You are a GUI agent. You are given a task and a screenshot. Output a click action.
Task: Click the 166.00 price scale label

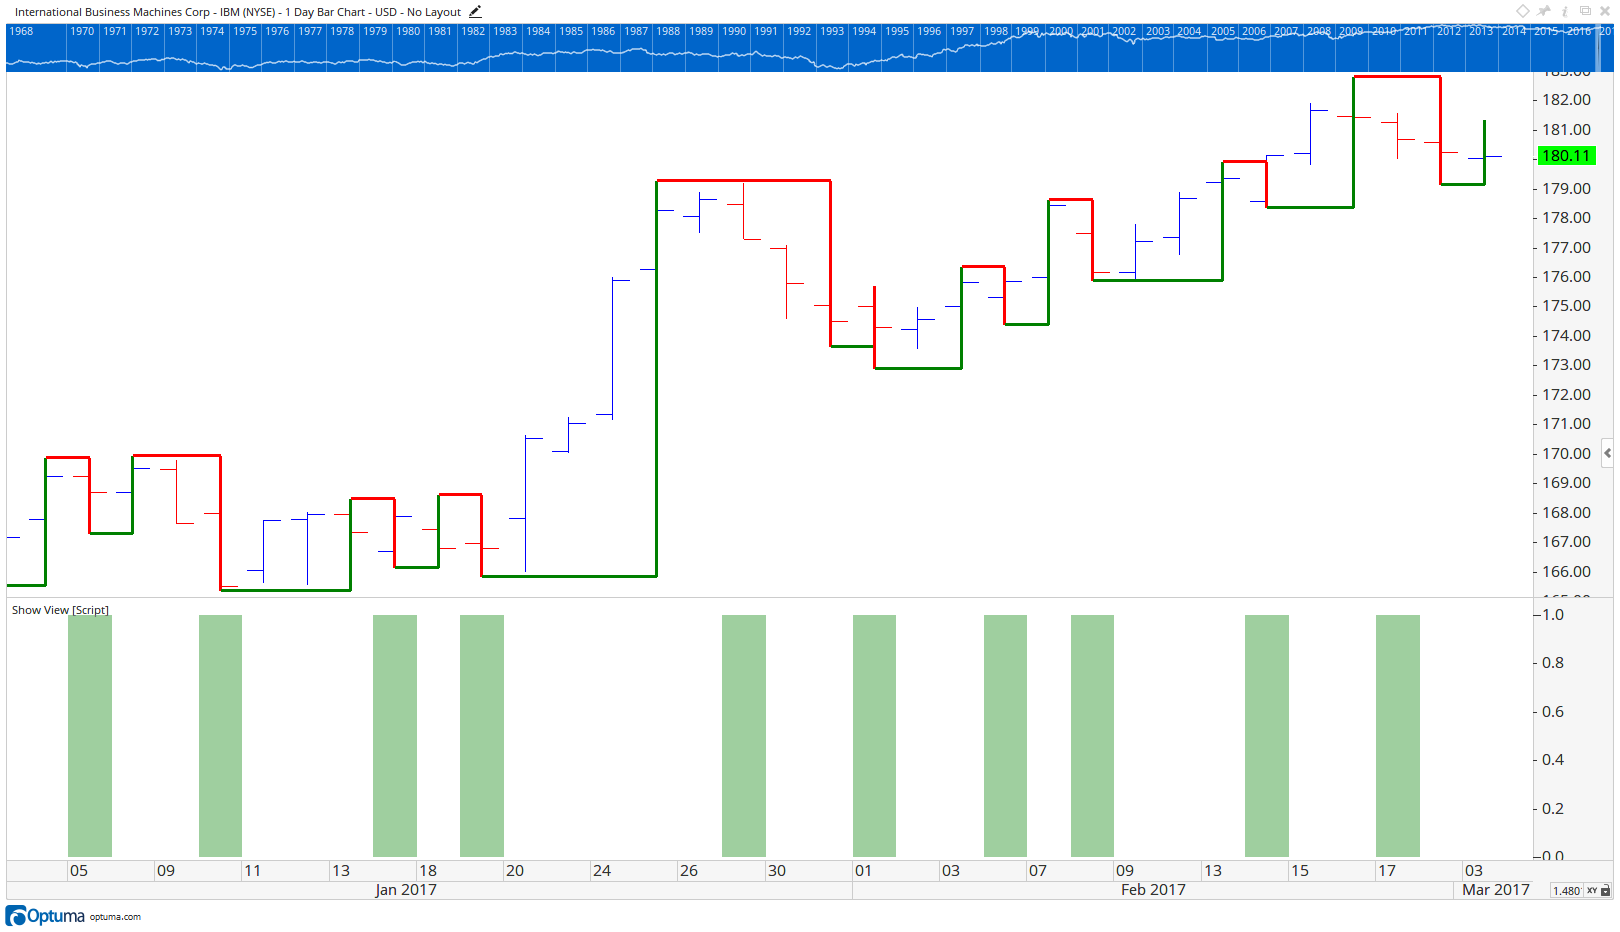(x=1566, y=571)
